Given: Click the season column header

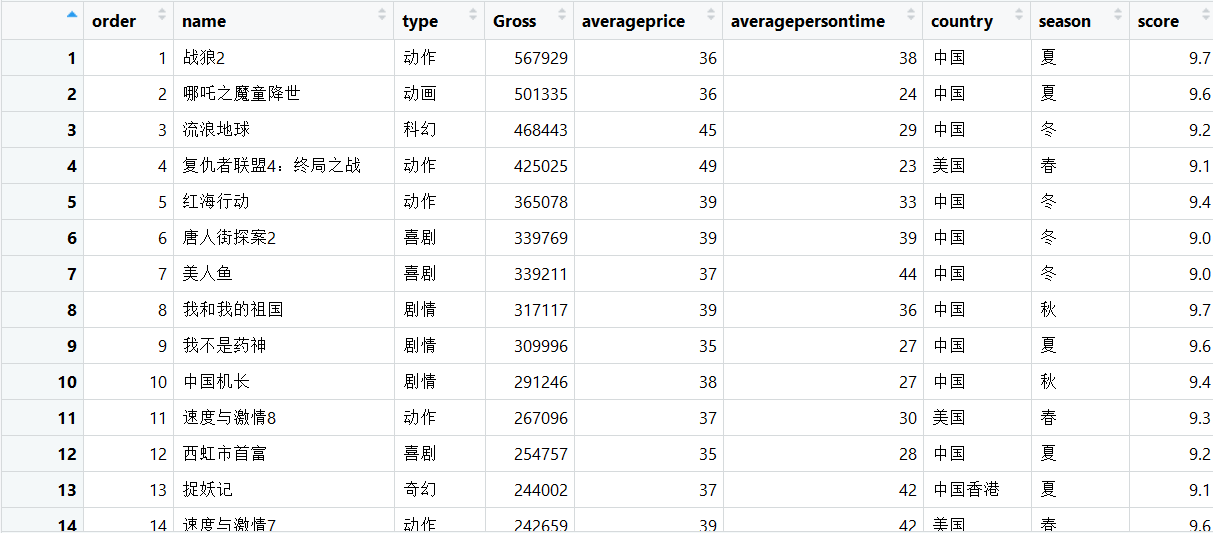Looking at the screenshot, I should pyautogui.click(x=1080, y=21).
